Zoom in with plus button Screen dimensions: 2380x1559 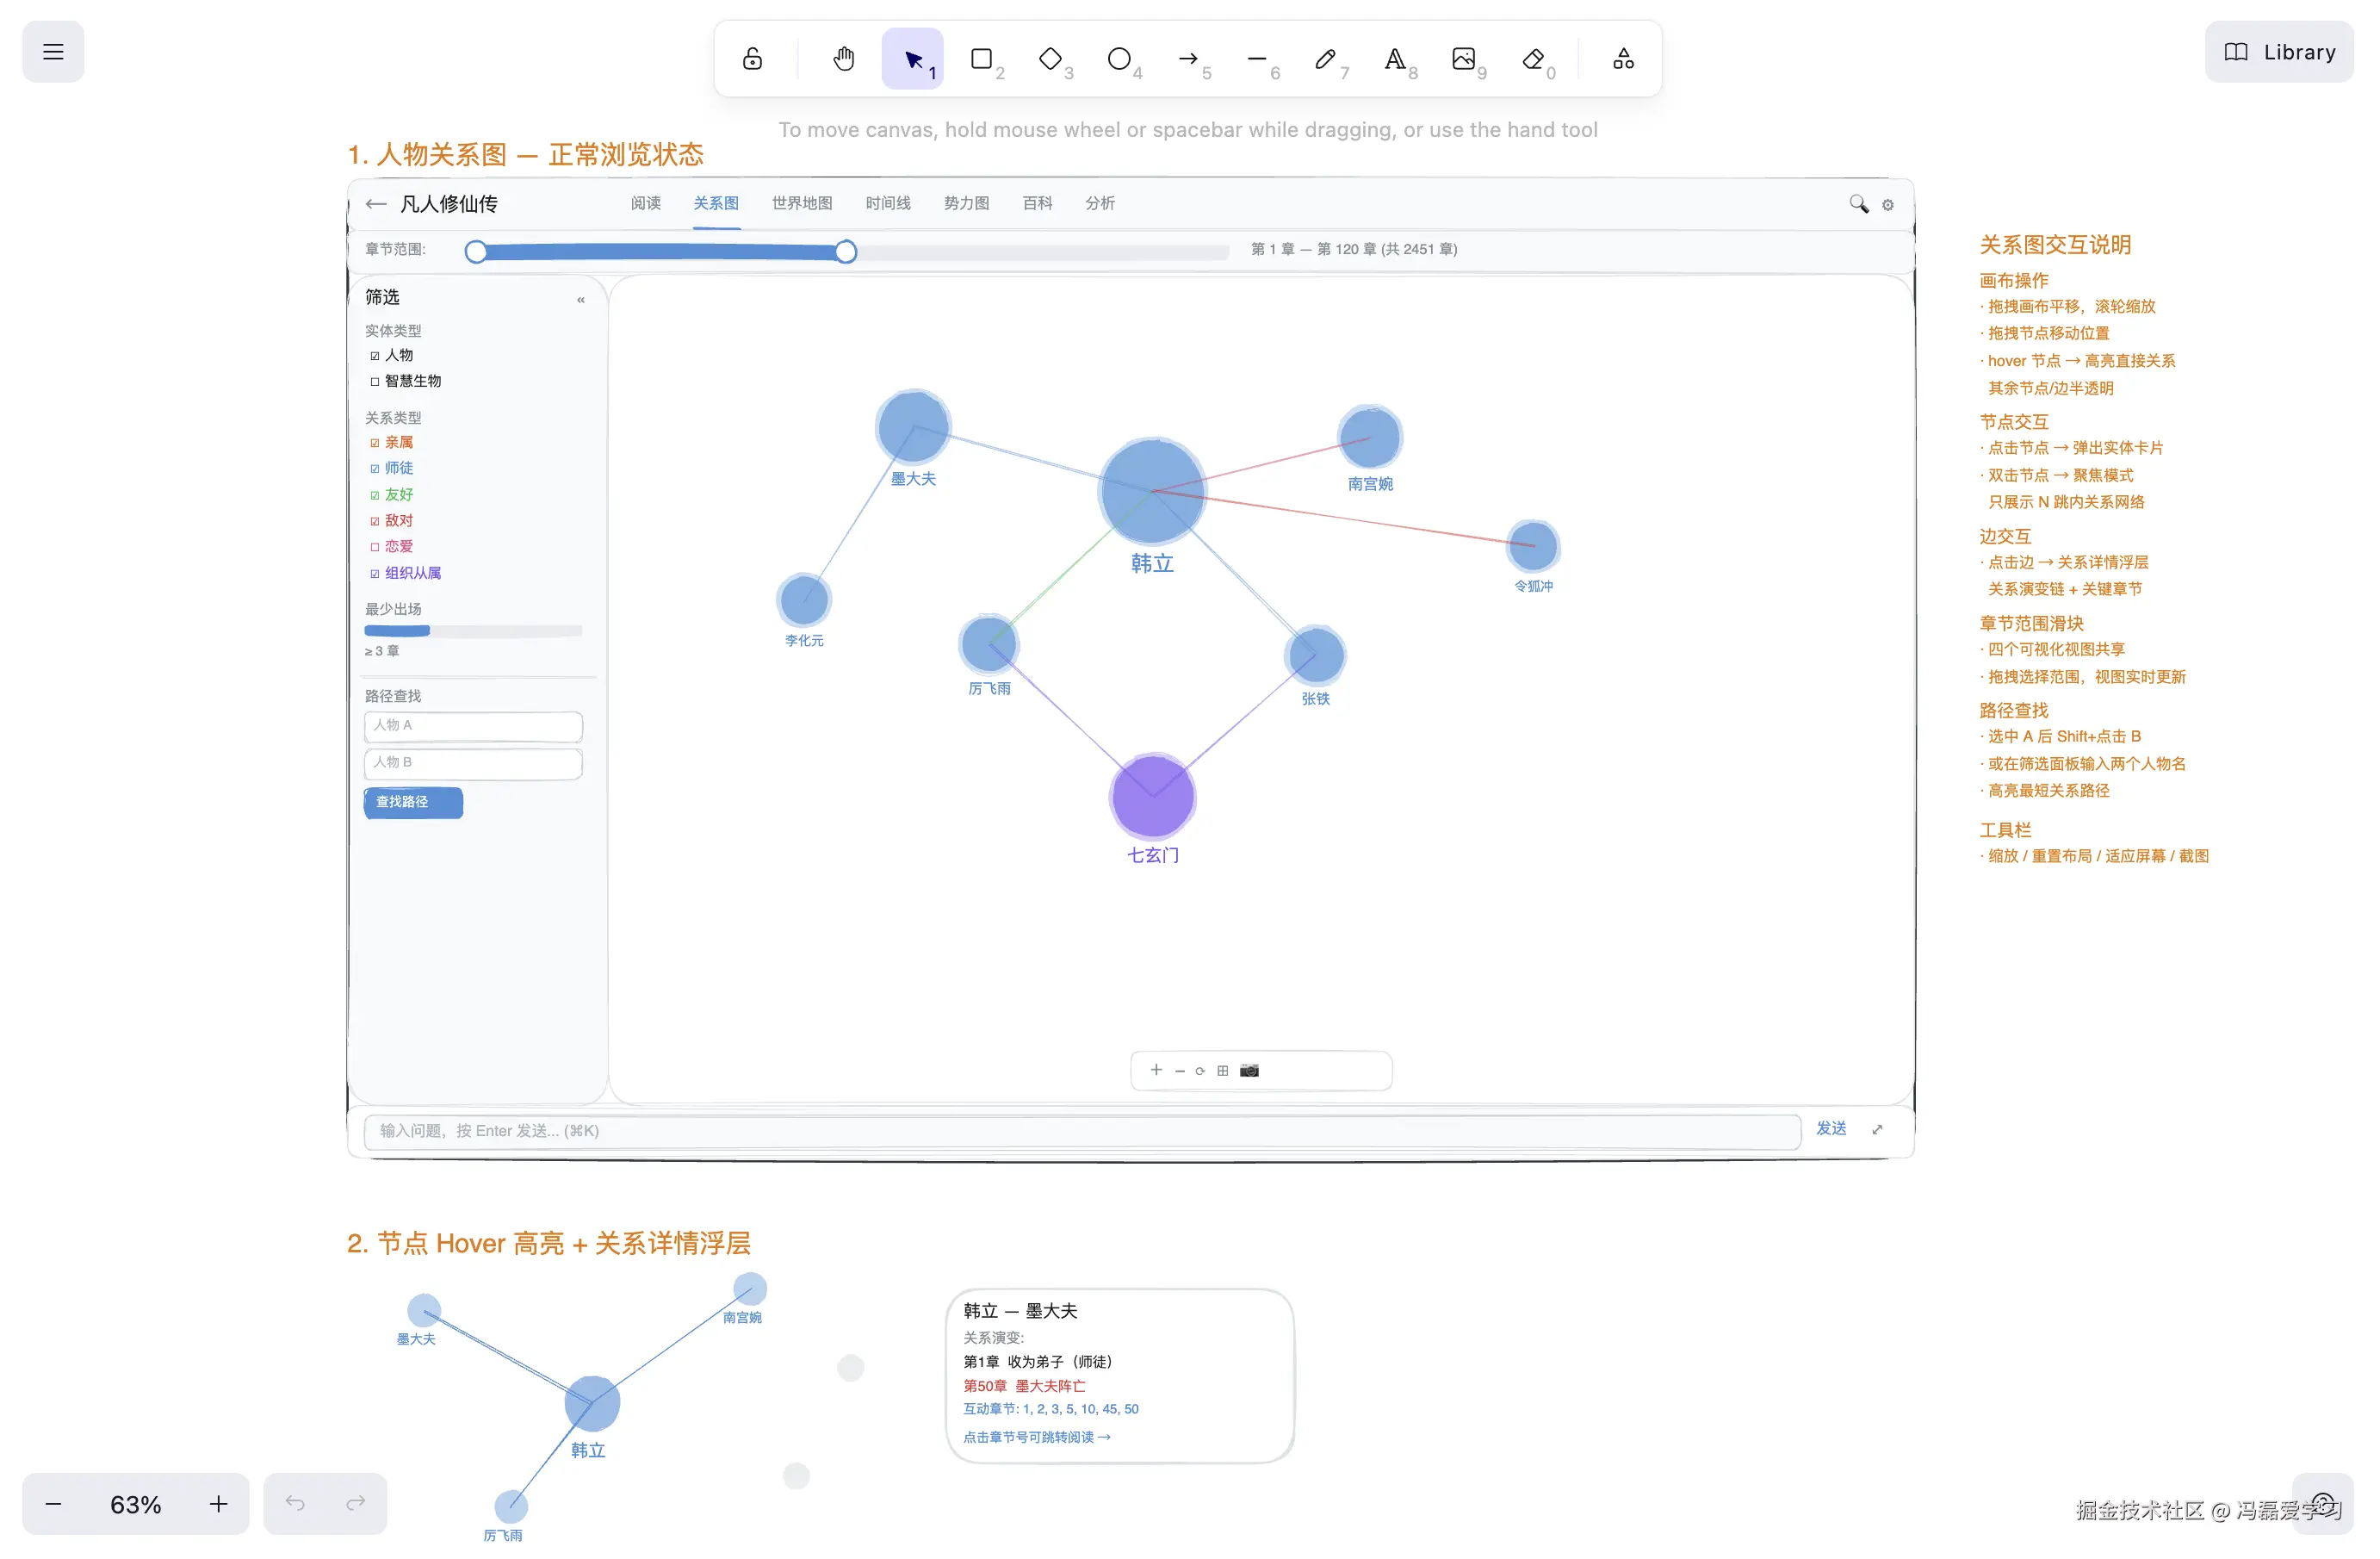coord(218,1504)
